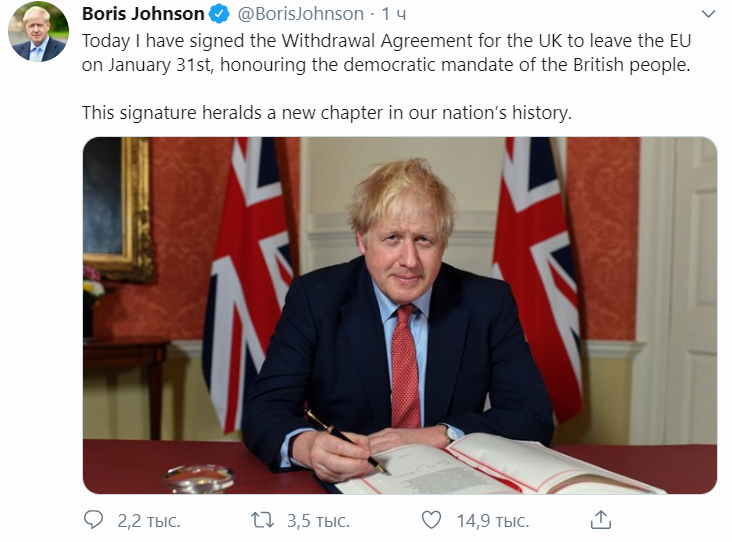Expand the tweet options chevron menu
This screenshot has height=542, width=732.
coord(708,14)
